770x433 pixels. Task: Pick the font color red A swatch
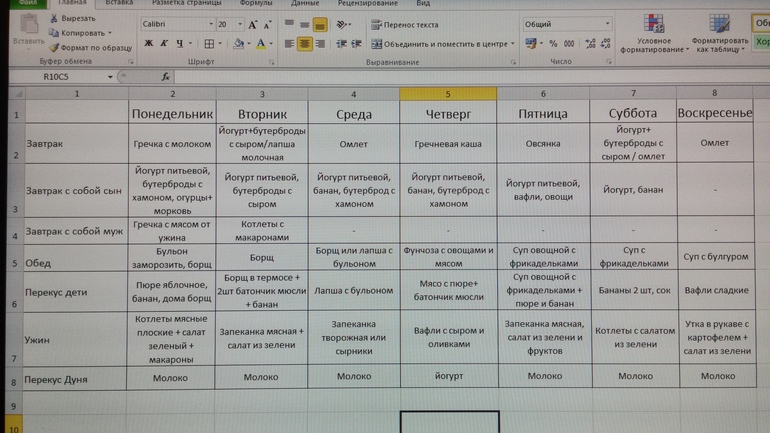[x=260, y=44]
